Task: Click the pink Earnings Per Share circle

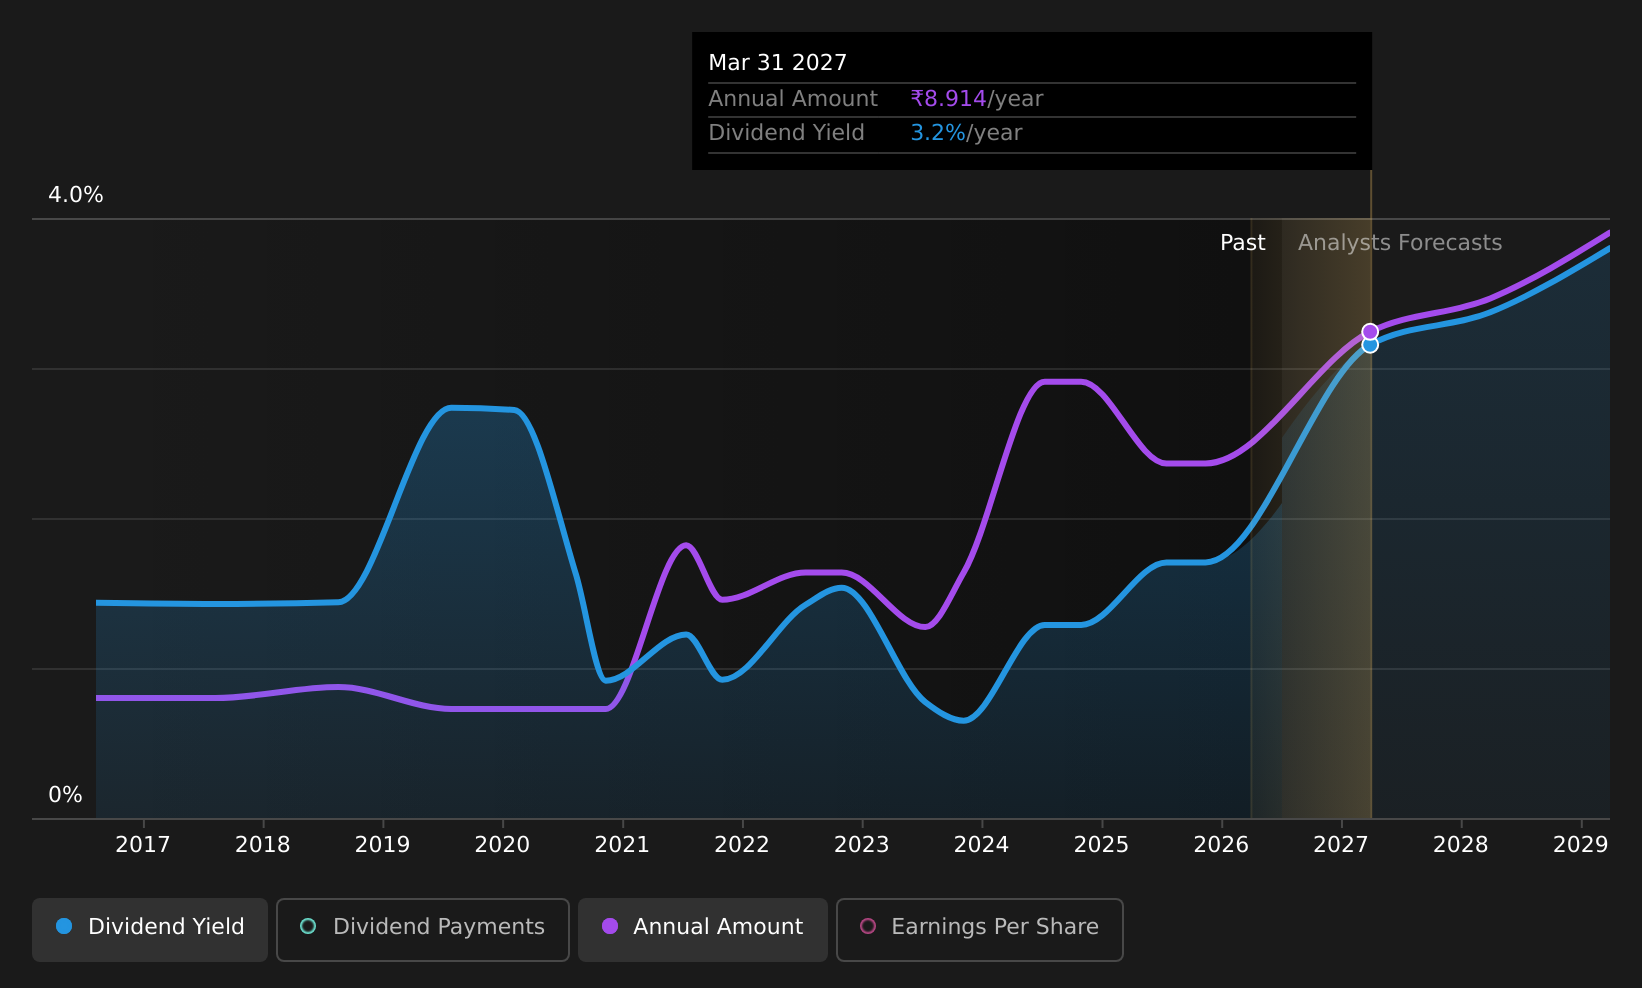Action: click(868, 926)
